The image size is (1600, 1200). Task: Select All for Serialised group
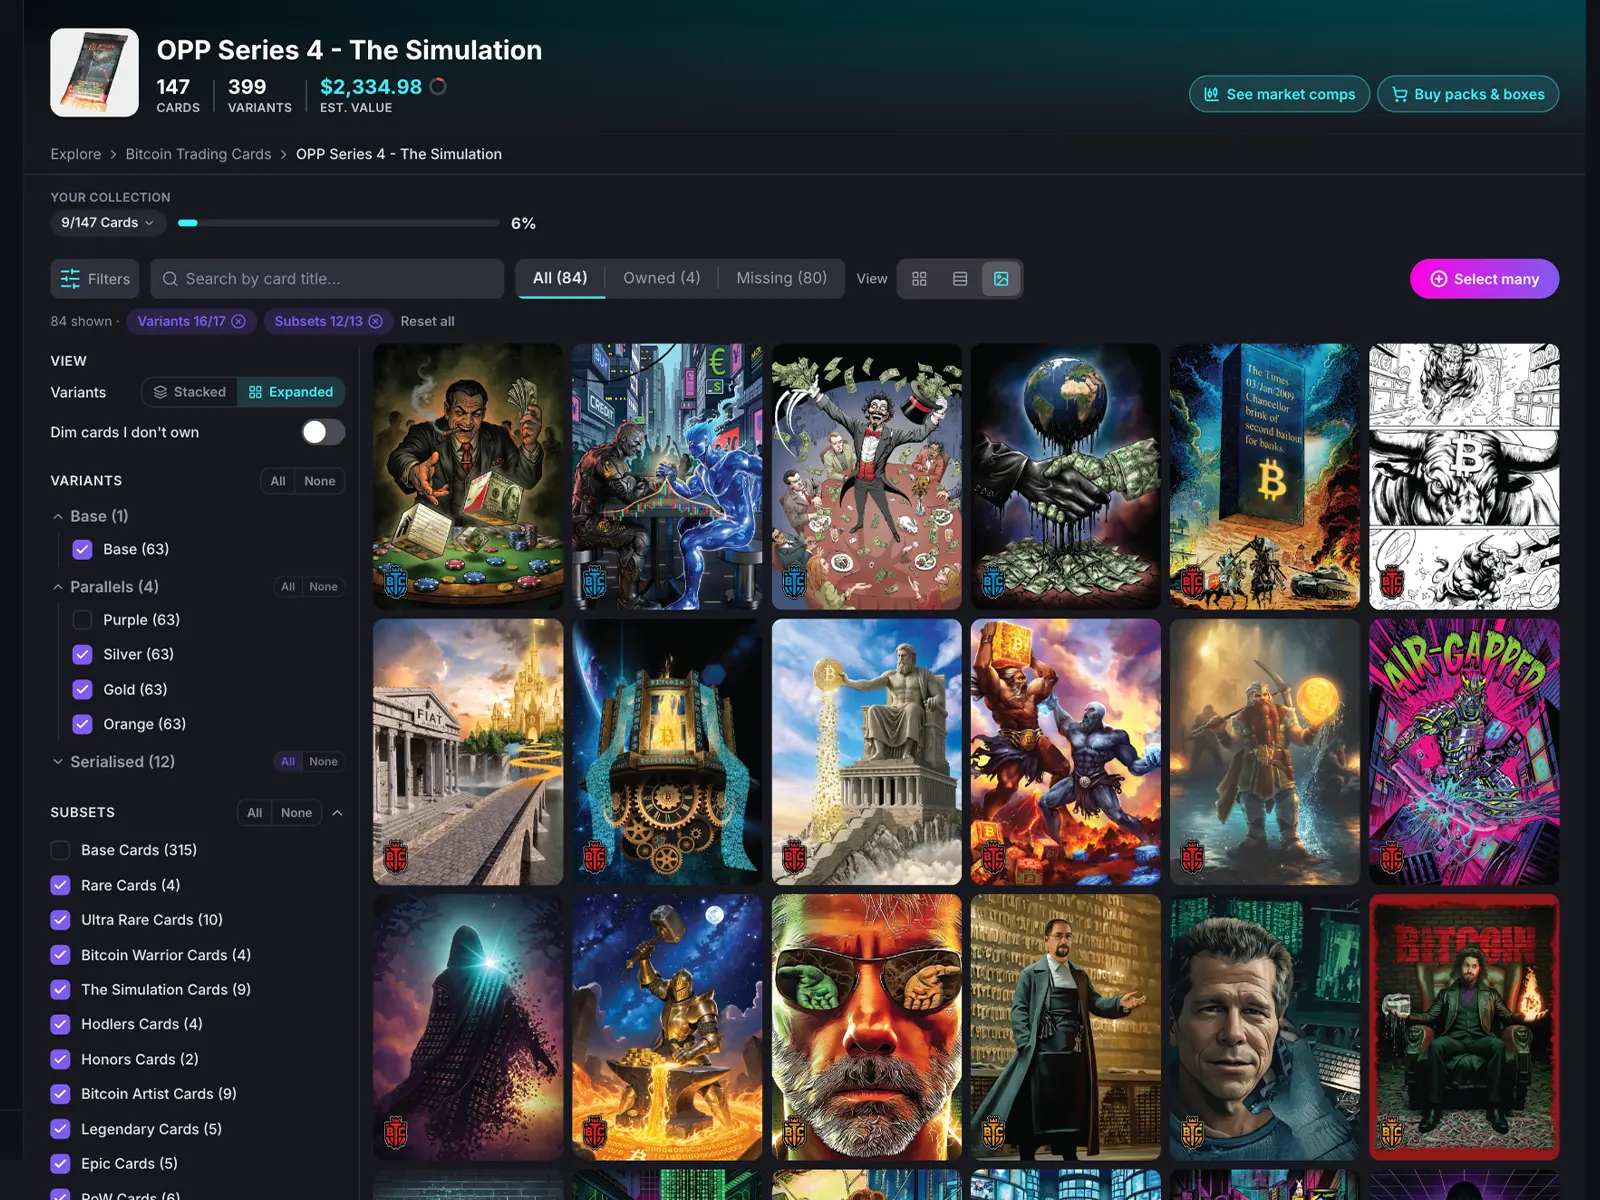[x=288, y=762]
